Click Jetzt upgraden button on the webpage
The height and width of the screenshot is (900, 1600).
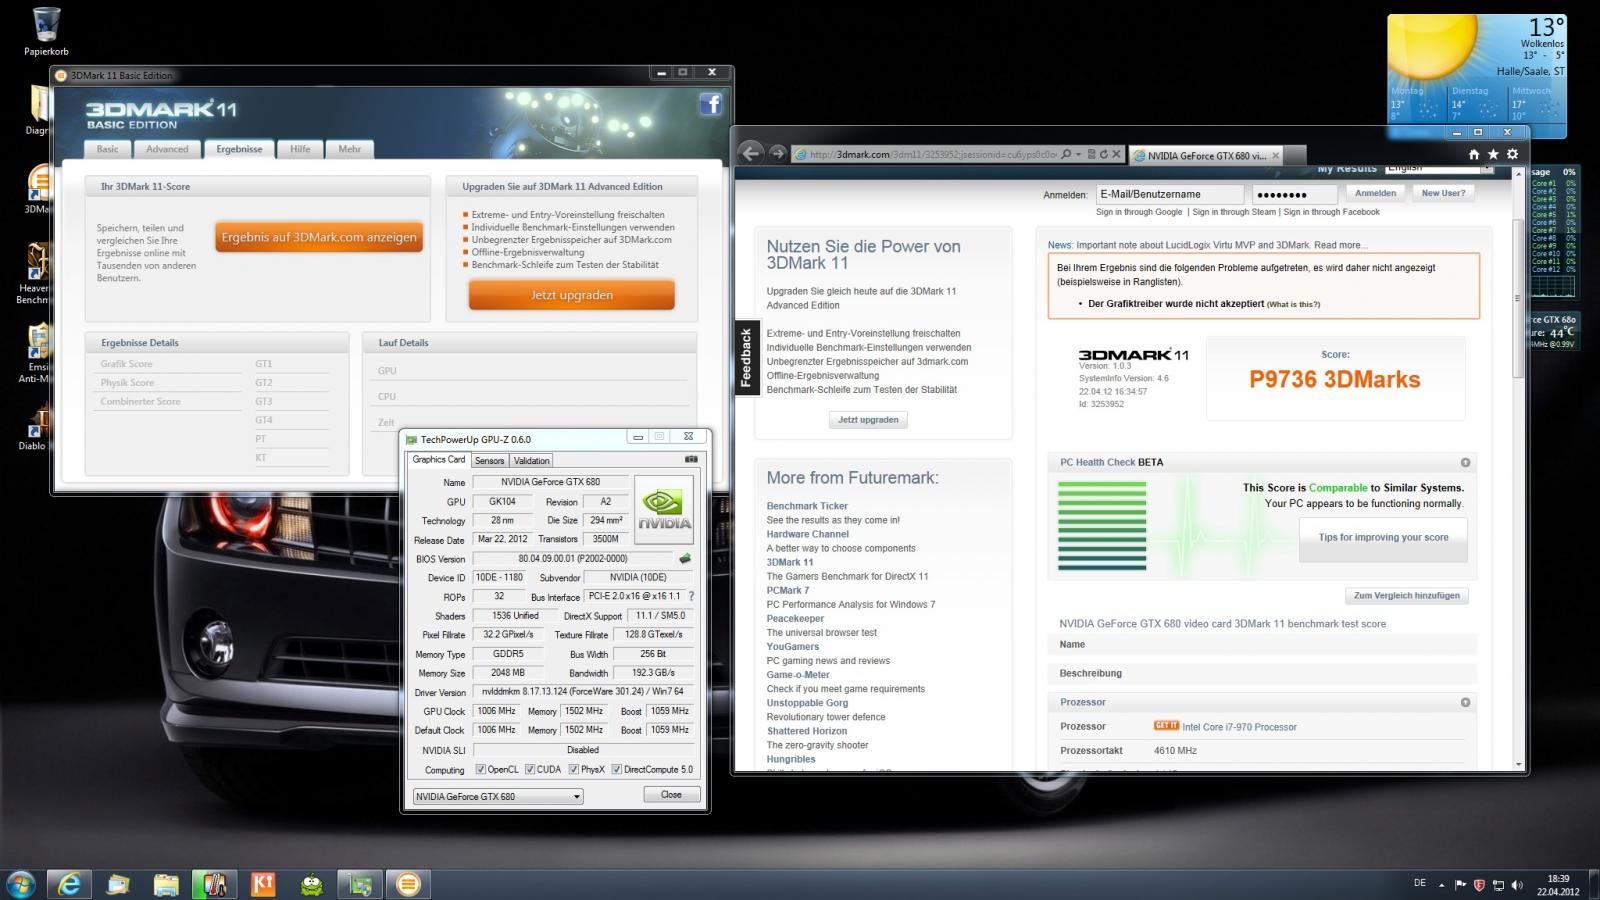[868, 420]
